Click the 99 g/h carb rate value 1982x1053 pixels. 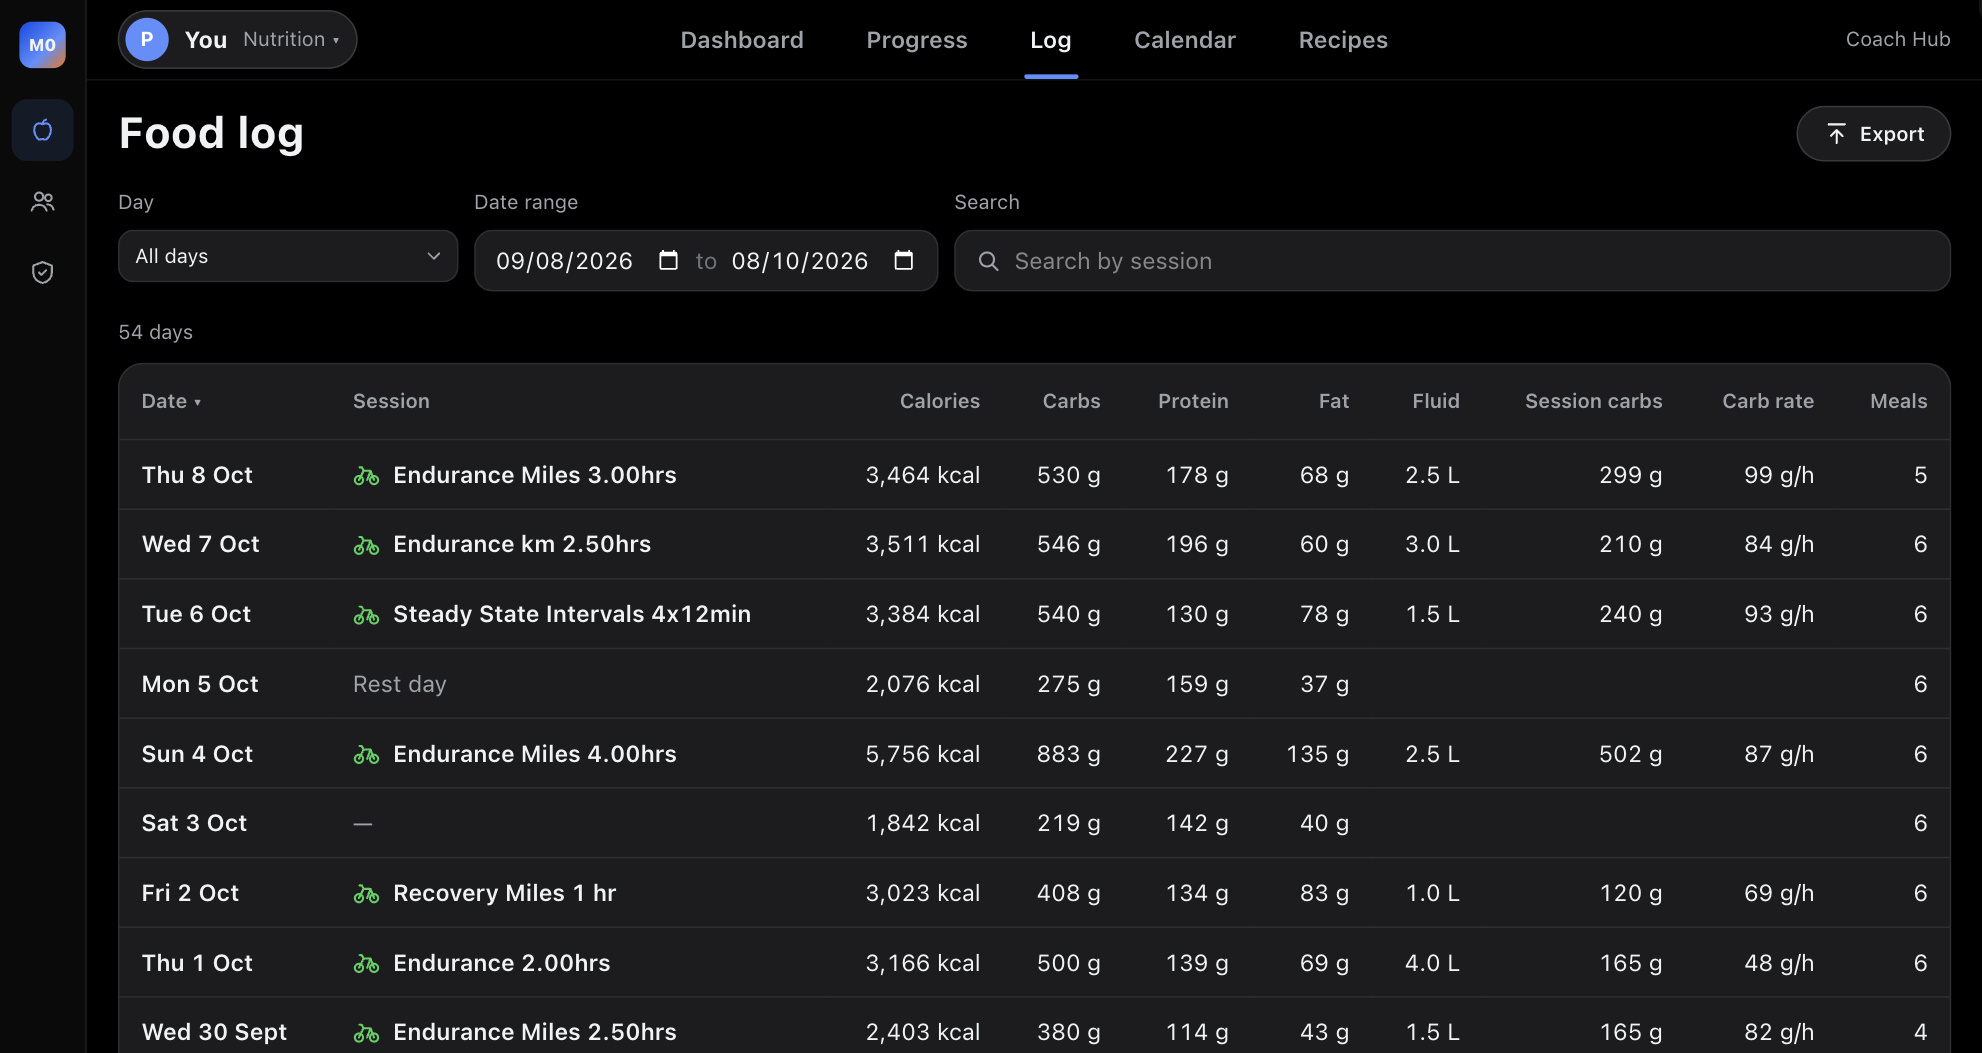point(1779,475)
